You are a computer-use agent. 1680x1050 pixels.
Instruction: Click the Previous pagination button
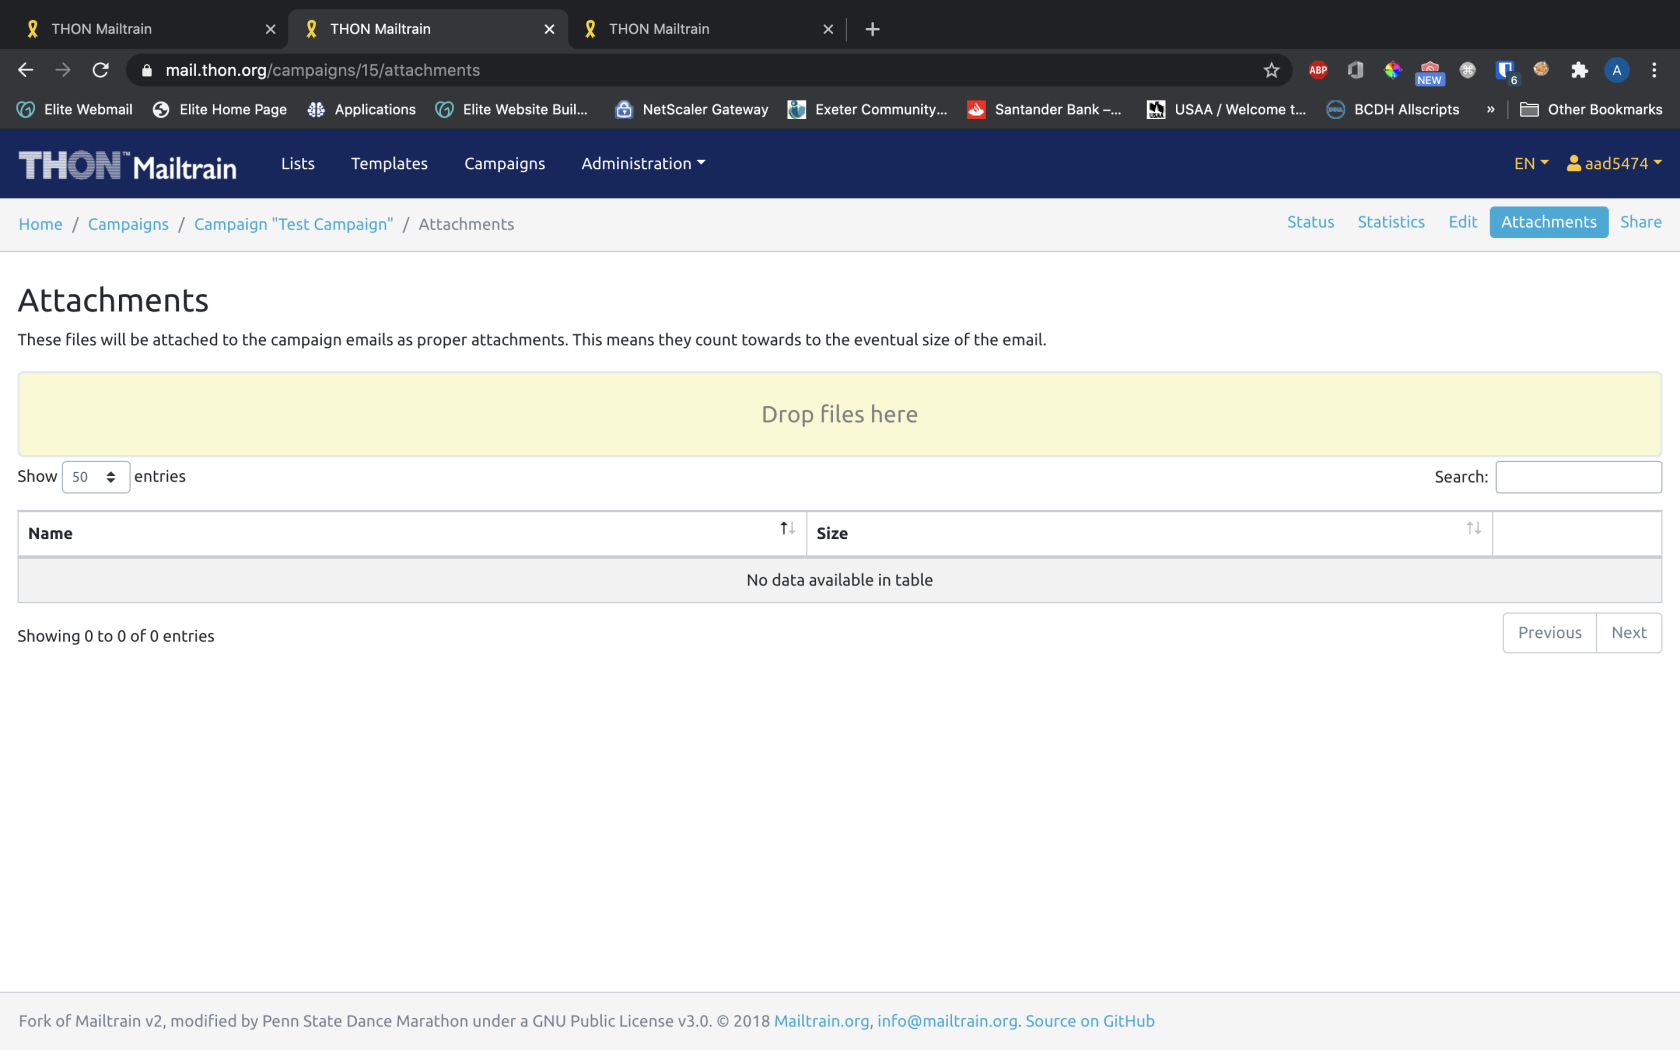click(x=1550, y=633)
